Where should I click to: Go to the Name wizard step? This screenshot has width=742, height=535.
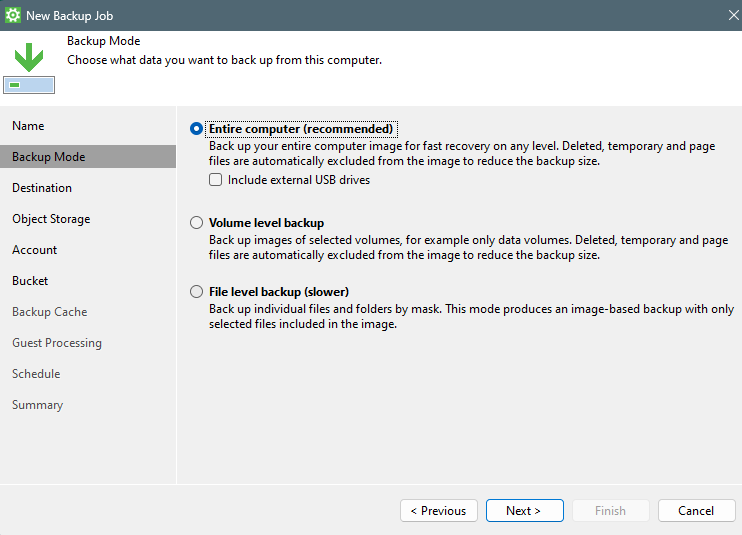click(28, 126)
